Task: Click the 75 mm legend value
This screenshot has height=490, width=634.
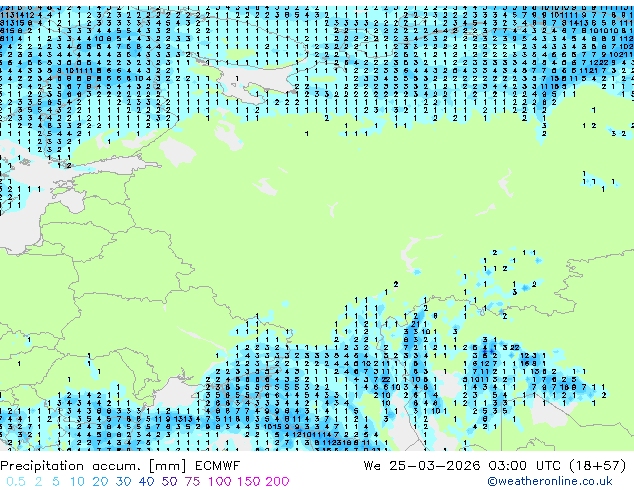Action: tap(192, 482)
